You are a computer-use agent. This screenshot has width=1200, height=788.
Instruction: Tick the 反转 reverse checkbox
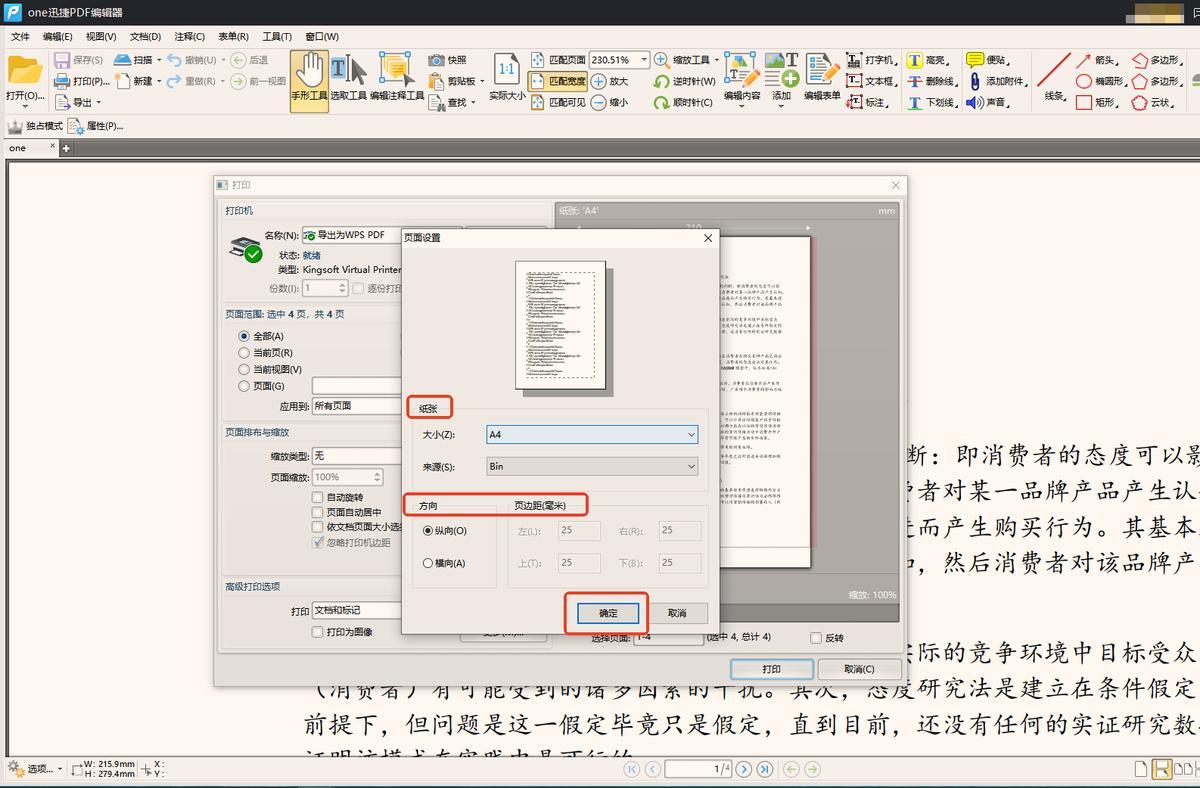pos(816,638)
